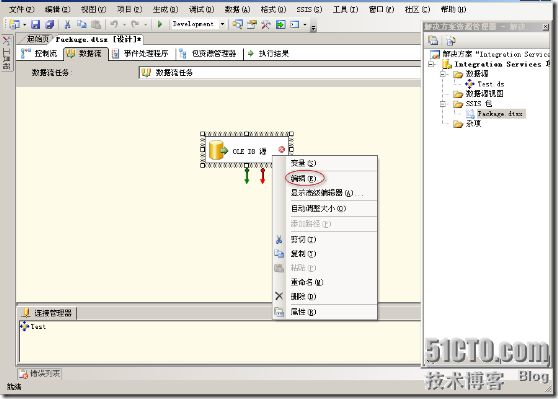Open the 文件 (File) menu

coord(22,9)
